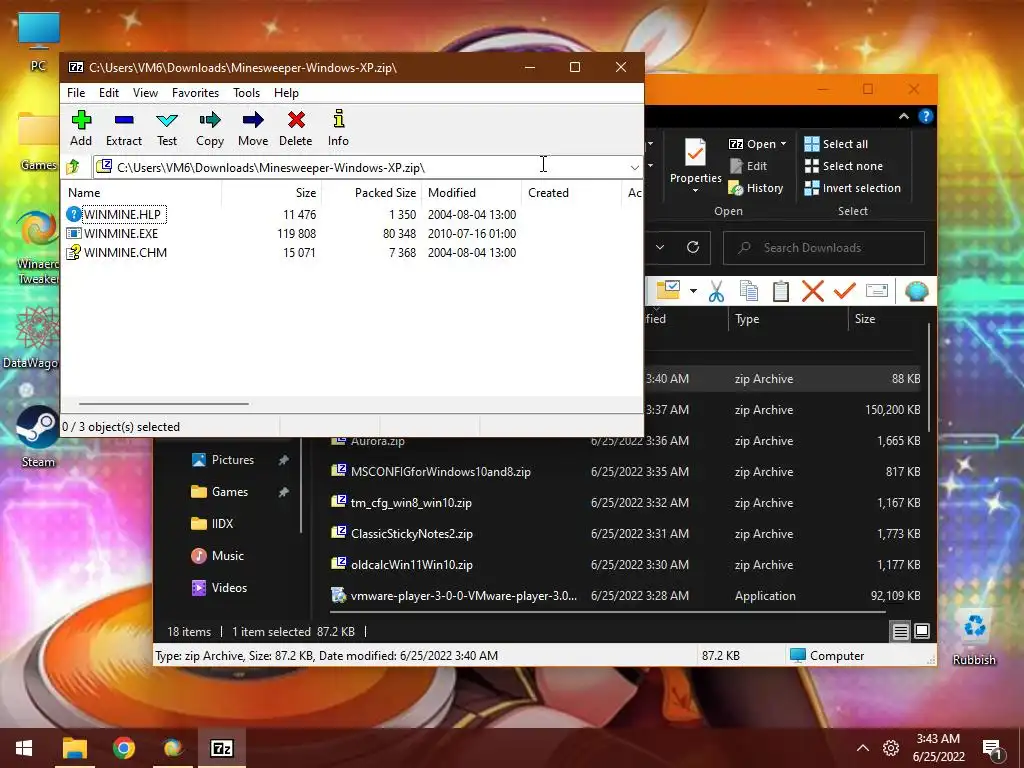Sort by the Packed Size column

pyautogui.click(x=371, y=193)
